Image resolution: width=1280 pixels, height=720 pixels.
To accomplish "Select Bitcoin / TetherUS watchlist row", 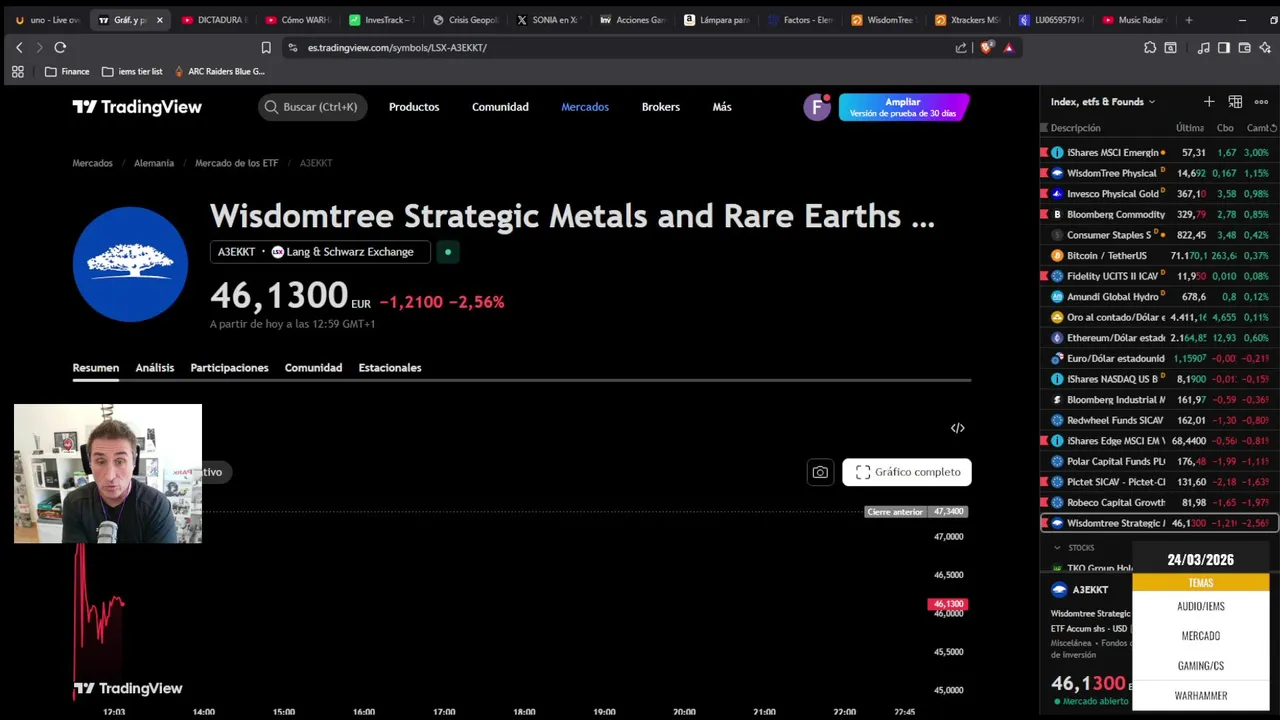I will (1160, 256).
